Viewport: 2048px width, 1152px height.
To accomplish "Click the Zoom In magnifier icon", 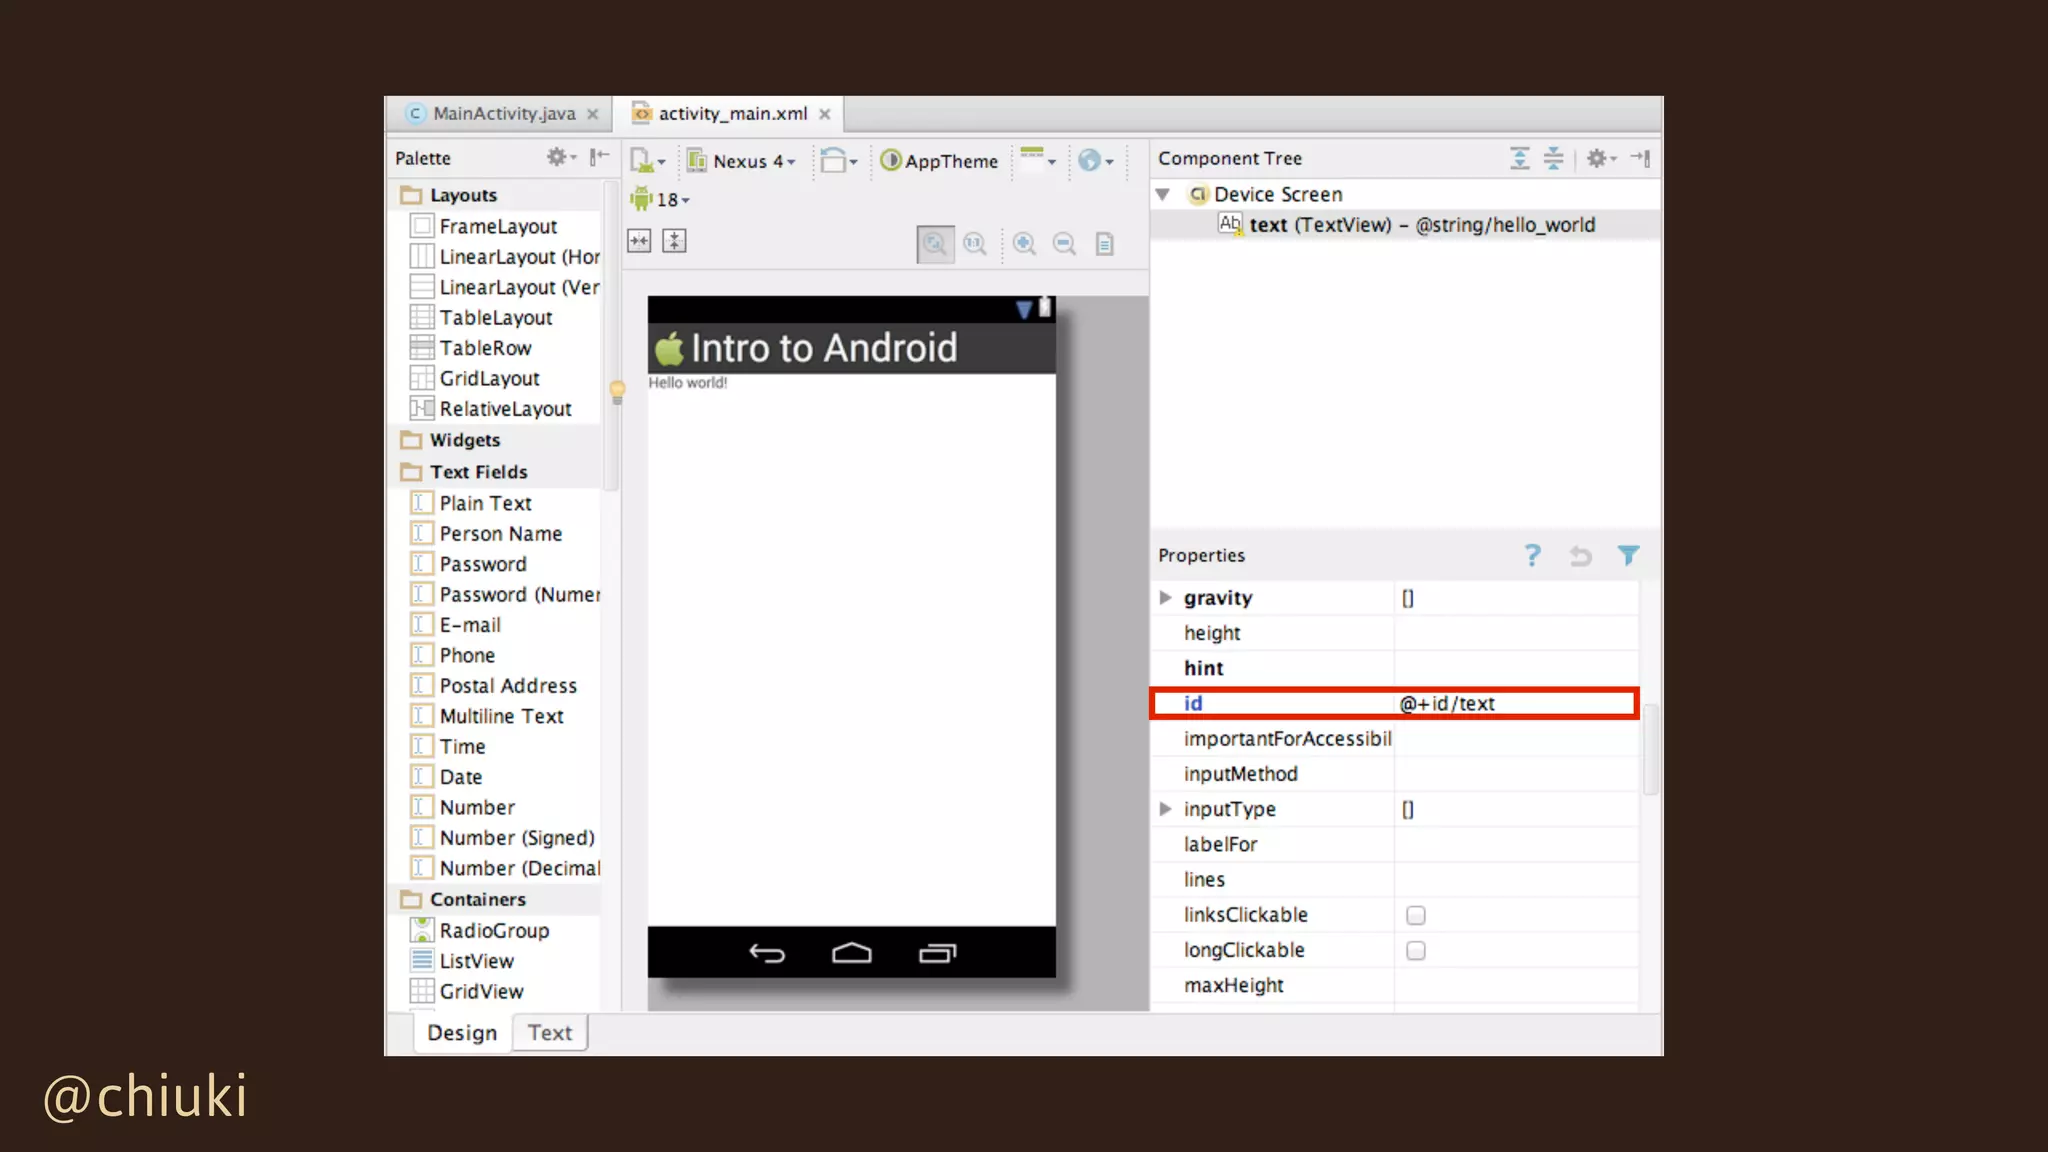I will 1024,244.
